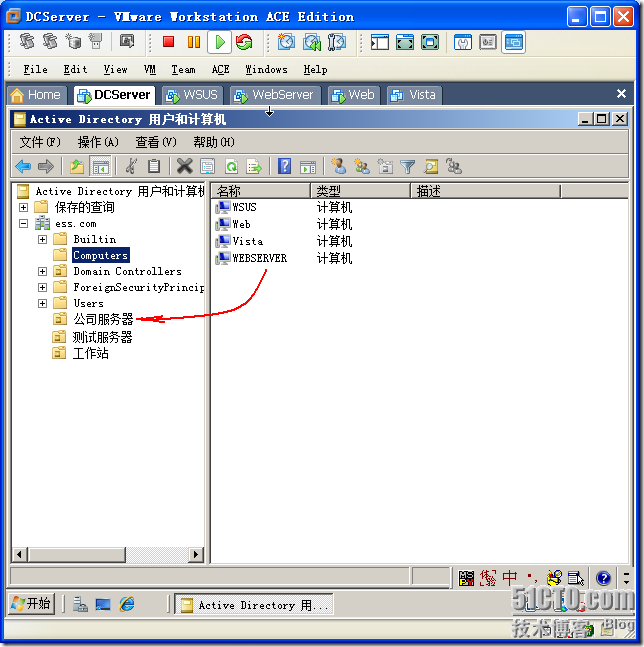The width and height of the screenshot is (644, 647).
Task: Click the VMware Reset button
Action: coord(244,42)
